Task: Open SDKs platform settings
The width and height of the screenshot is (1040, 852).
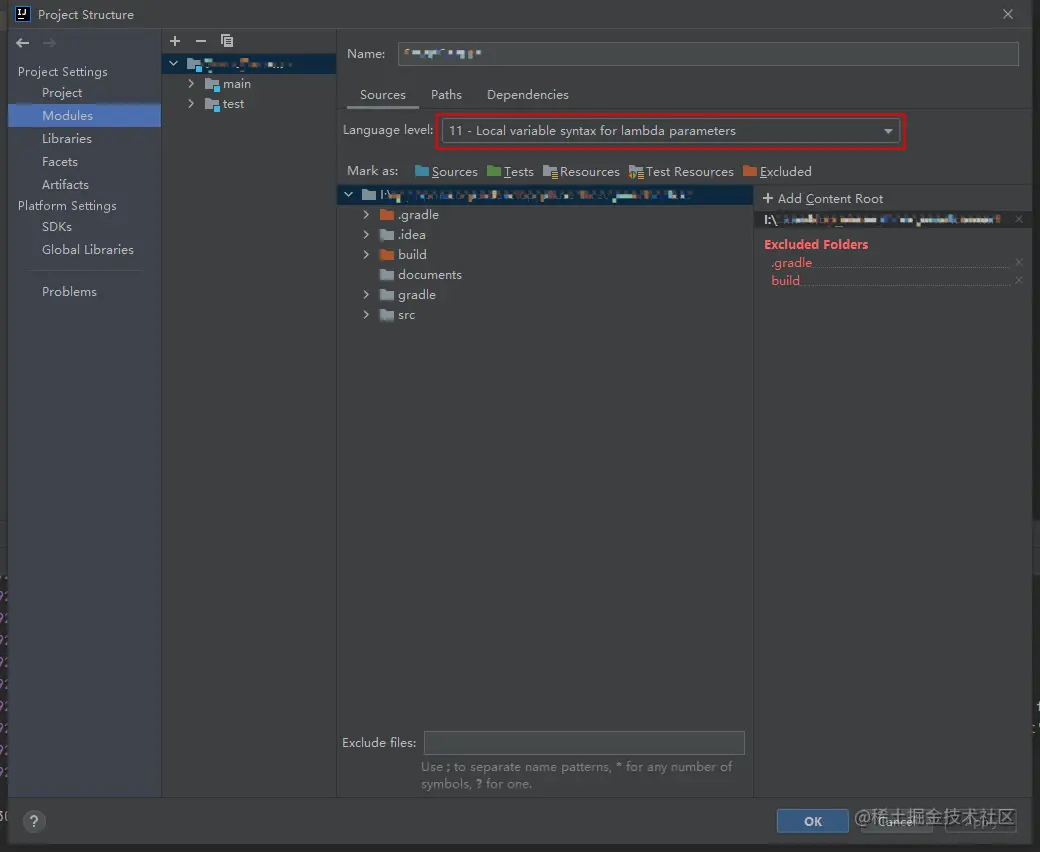Action: click(57, 227)
